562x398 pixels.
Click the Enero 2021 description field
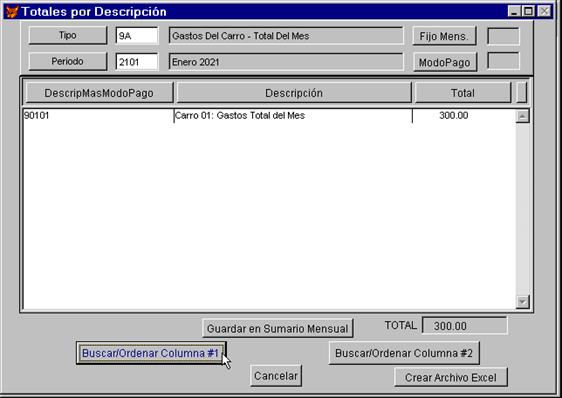286,62
